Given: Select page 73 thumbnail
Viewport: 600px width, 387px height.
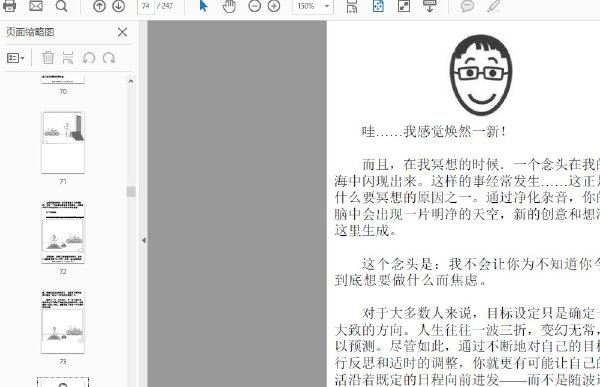Looking at the screenshot, I should [x=63, y=322].
